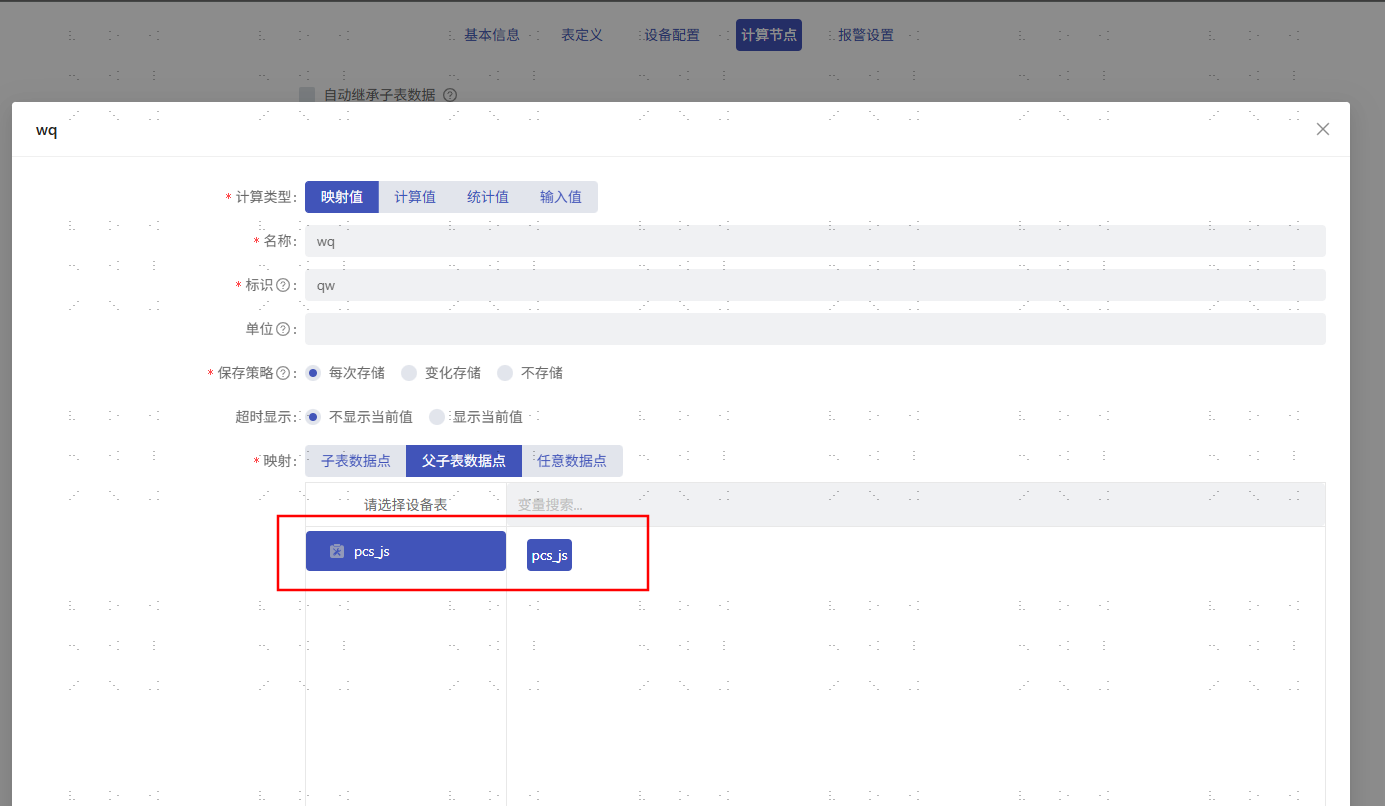1385x806 pixels.
Task: Click help icon beside 自动继承子表数据
Action: click(x=450, y=95)
